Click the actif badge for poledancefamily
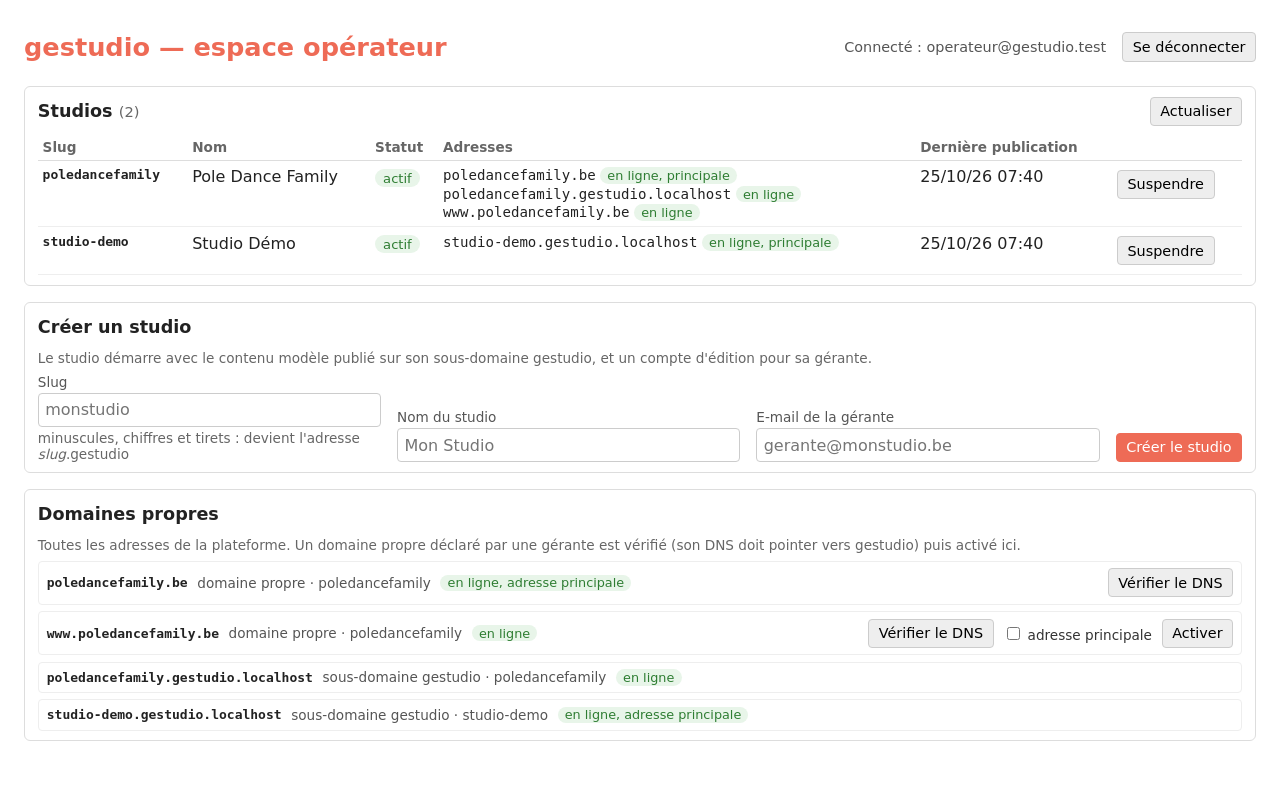 tap(397, 178)
